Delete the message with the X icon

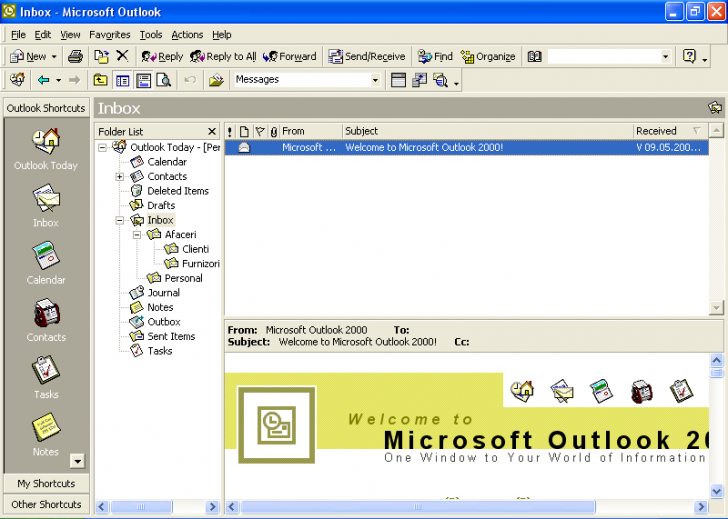[122, 56]
